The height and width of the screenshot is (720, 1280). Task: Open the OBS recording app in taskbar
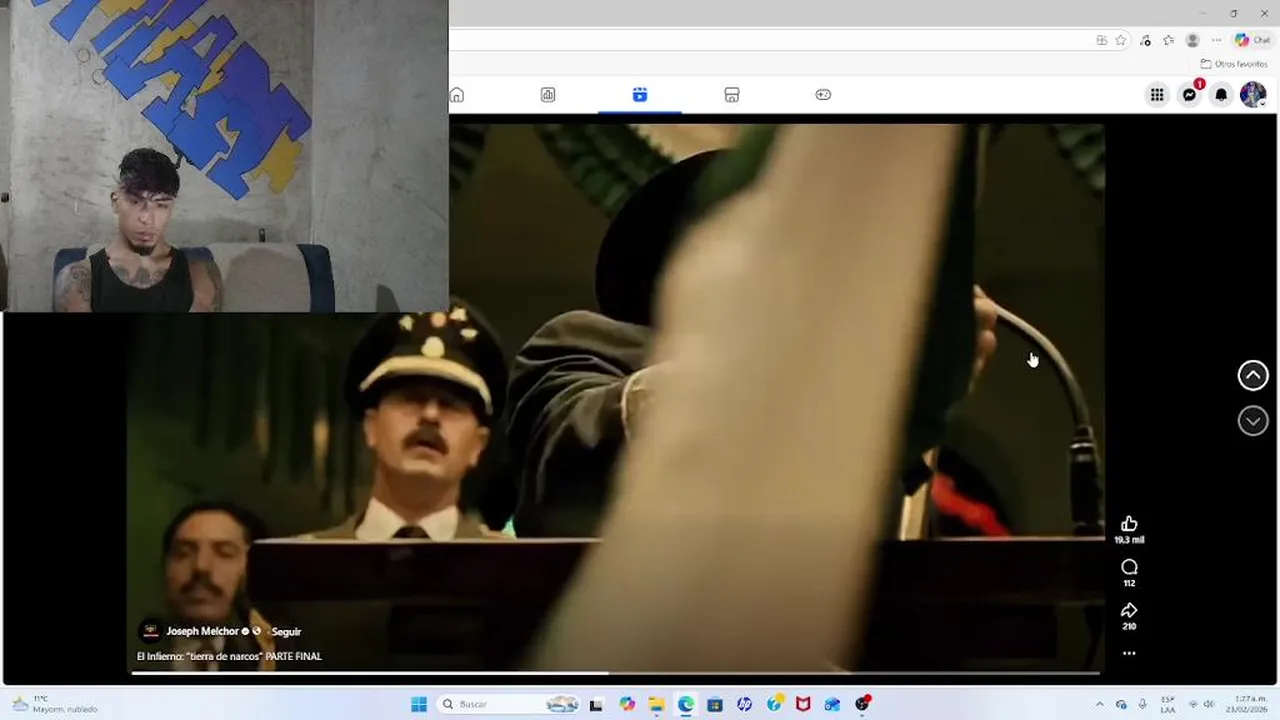coord(862,704)
